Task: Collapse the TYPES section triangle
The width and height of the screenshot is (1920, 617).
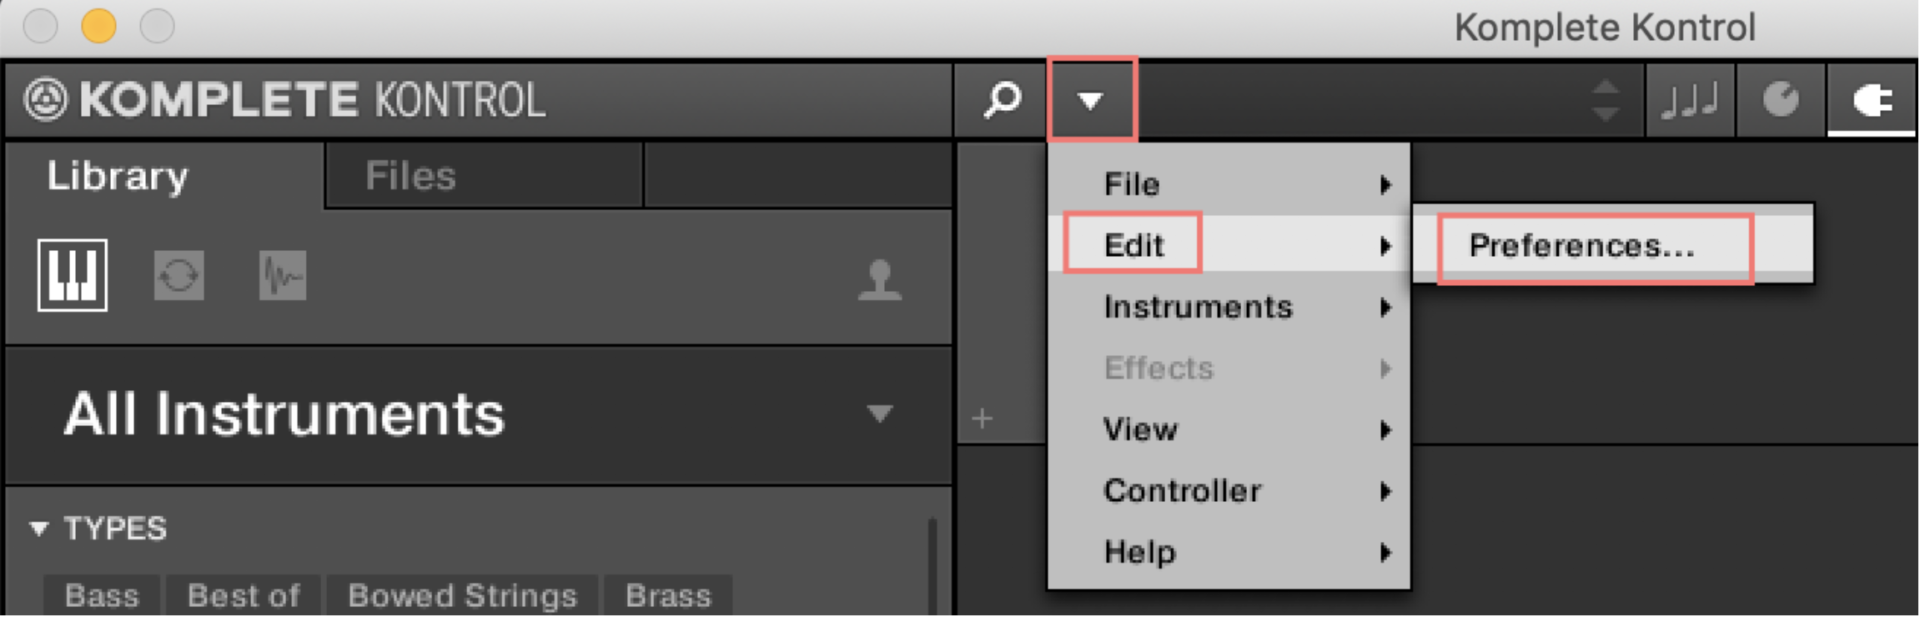Action: point(40,530)
